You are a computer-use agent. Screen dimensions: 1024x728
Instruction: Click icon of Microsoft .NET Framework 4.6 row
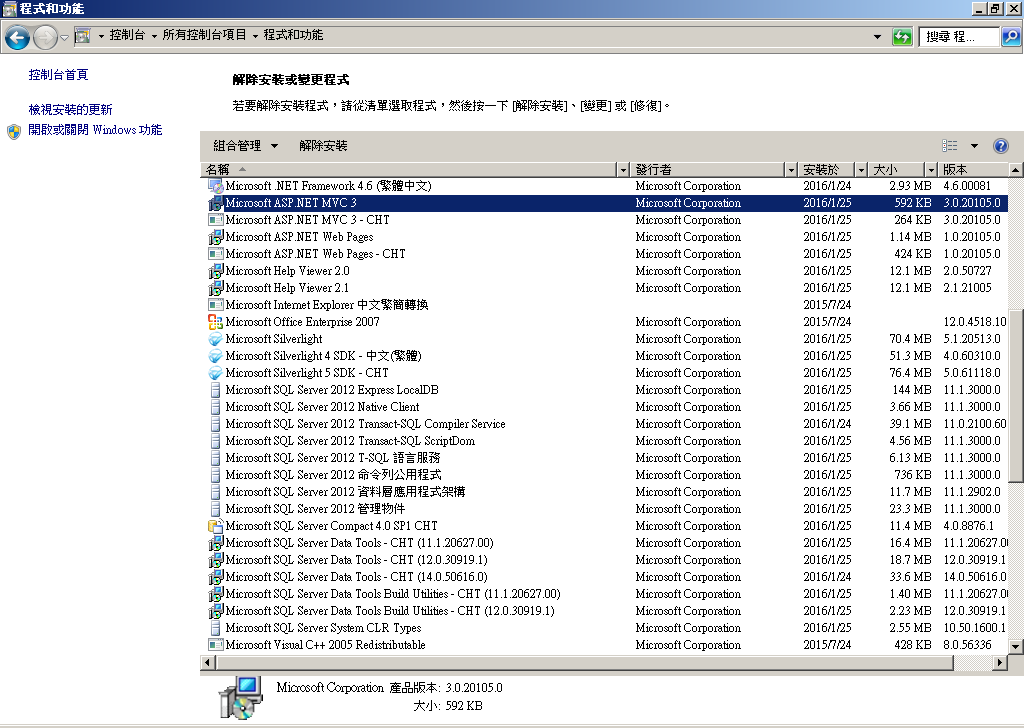215,186
